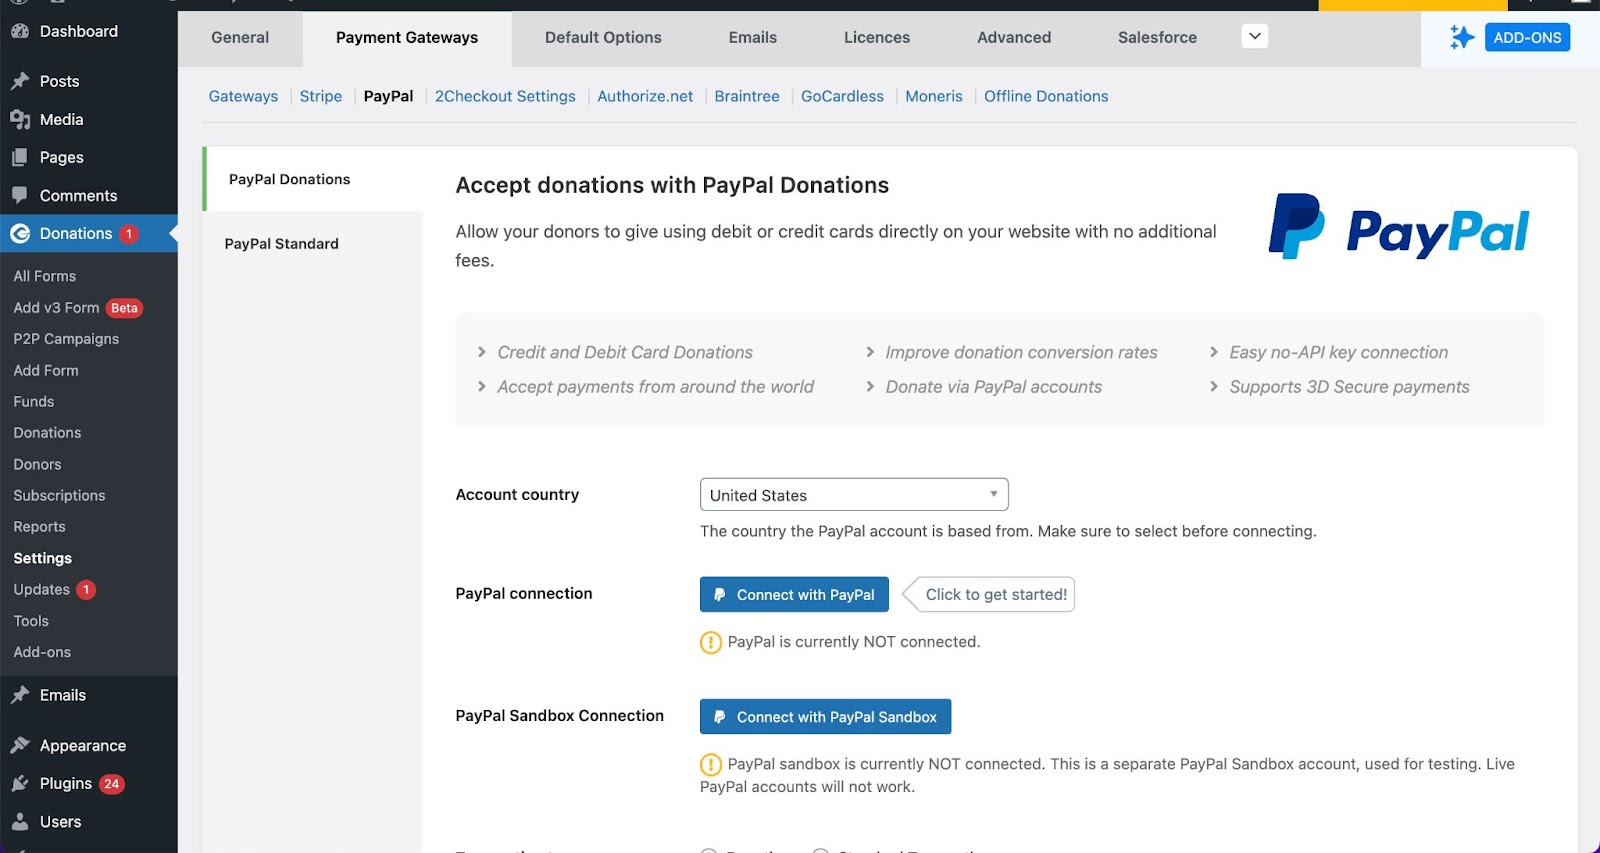Image resolution: width=1600 pixels, height=853 pixels.
Task: Open the Moneris gateway link
Action: pyautogui.click(x=934, y=97)
